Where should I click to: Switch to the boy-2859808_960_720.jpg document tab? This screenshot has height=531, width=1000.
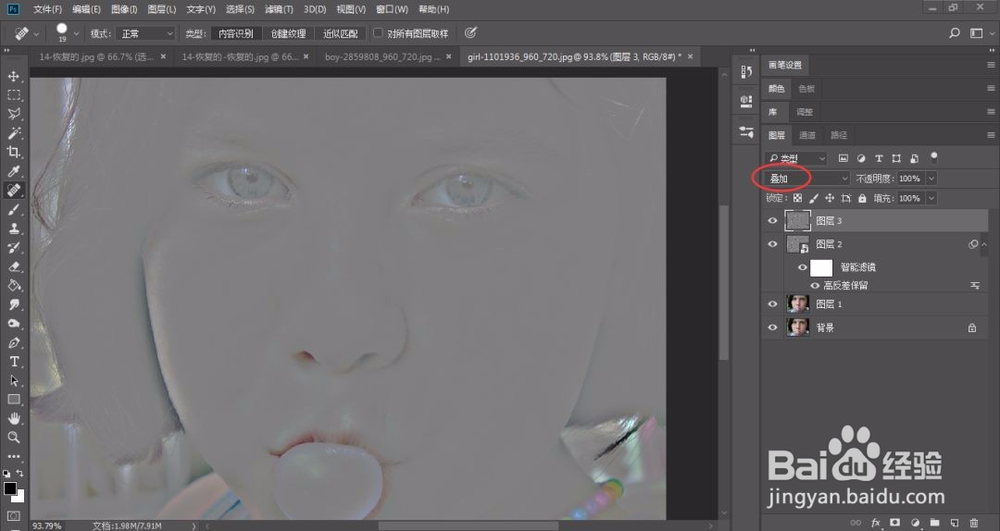(382, 57)
